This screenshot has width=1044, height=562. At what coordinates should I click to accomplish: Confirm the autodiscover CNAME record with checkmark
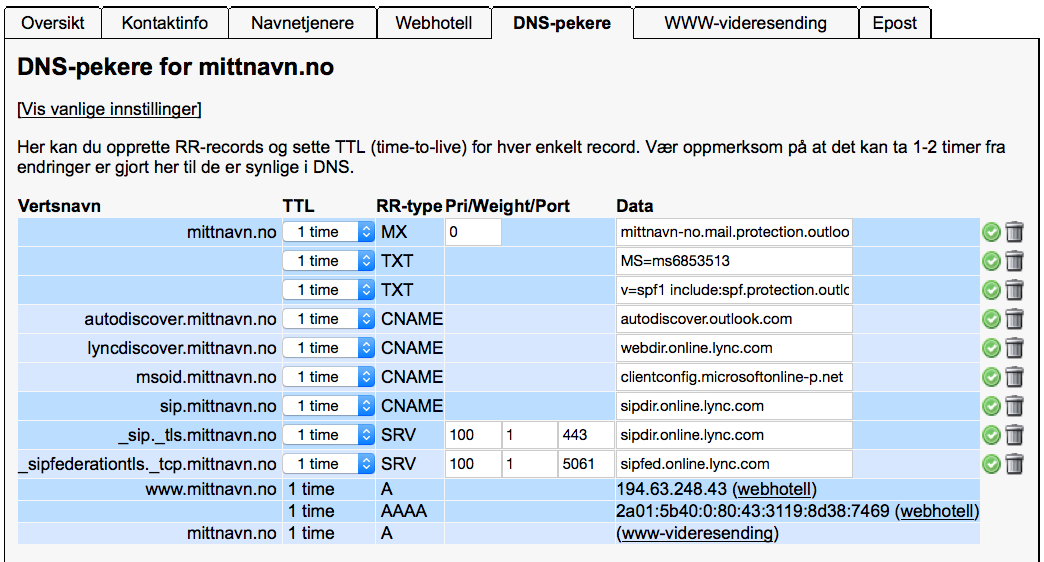[x=991, y=319]
